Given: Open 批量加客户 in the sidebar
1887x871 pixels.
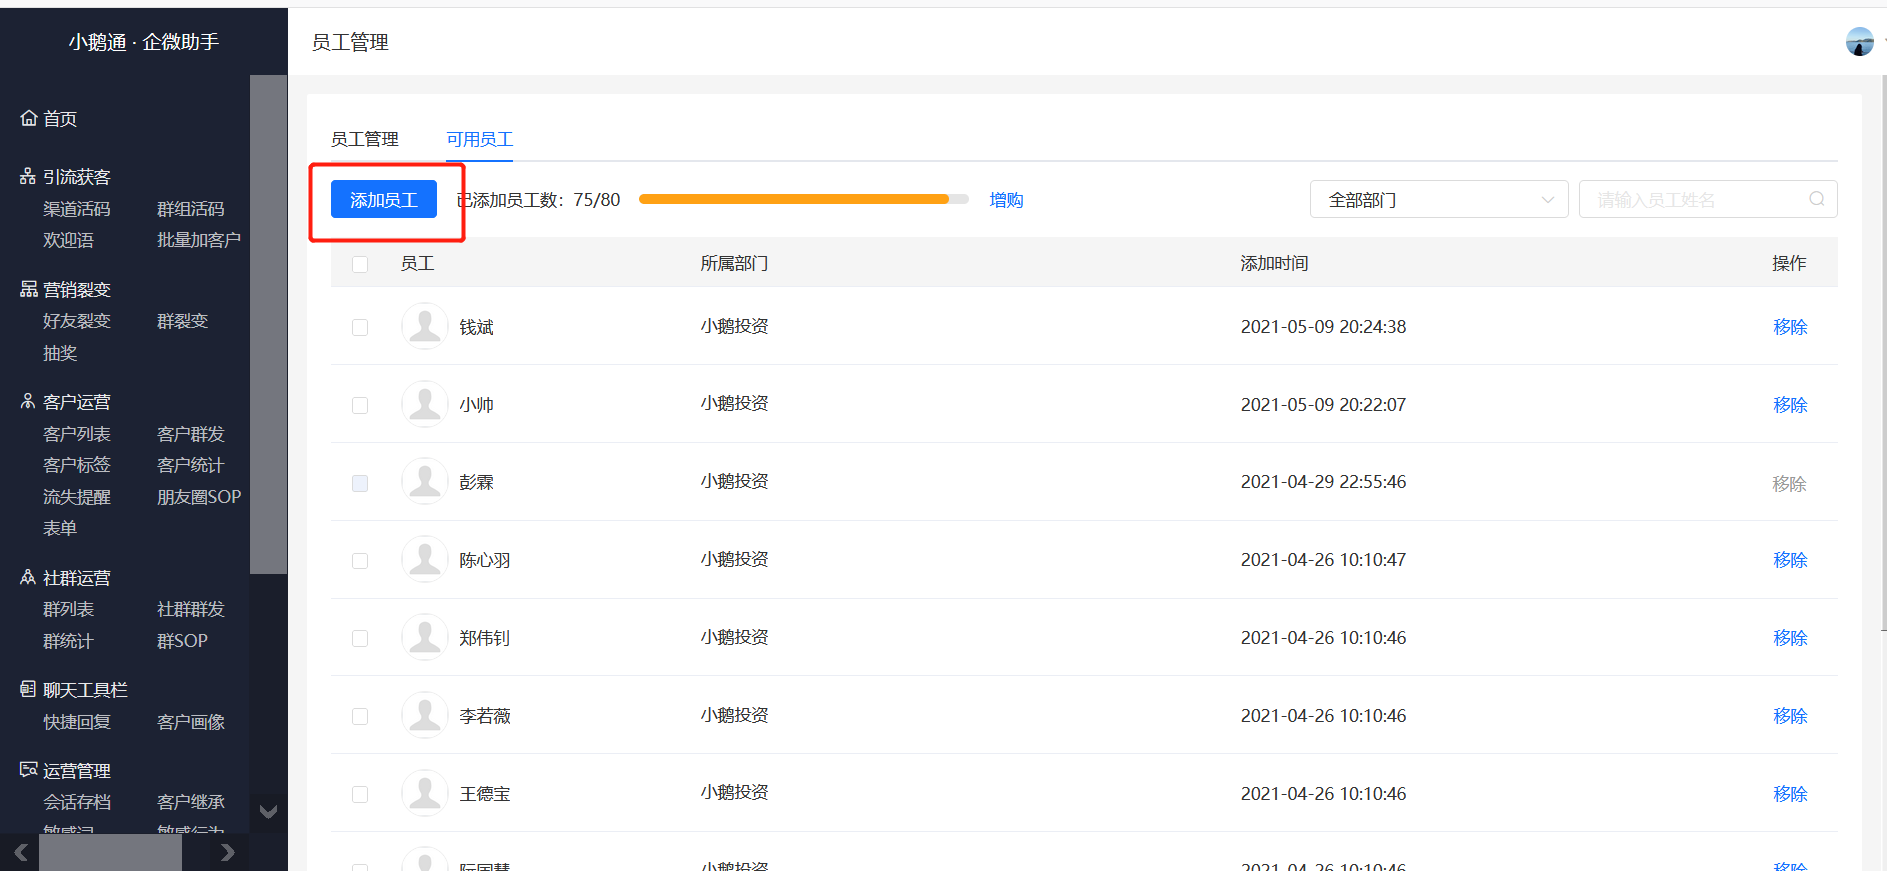Looking at the screenshot, I should pos(199,239).
